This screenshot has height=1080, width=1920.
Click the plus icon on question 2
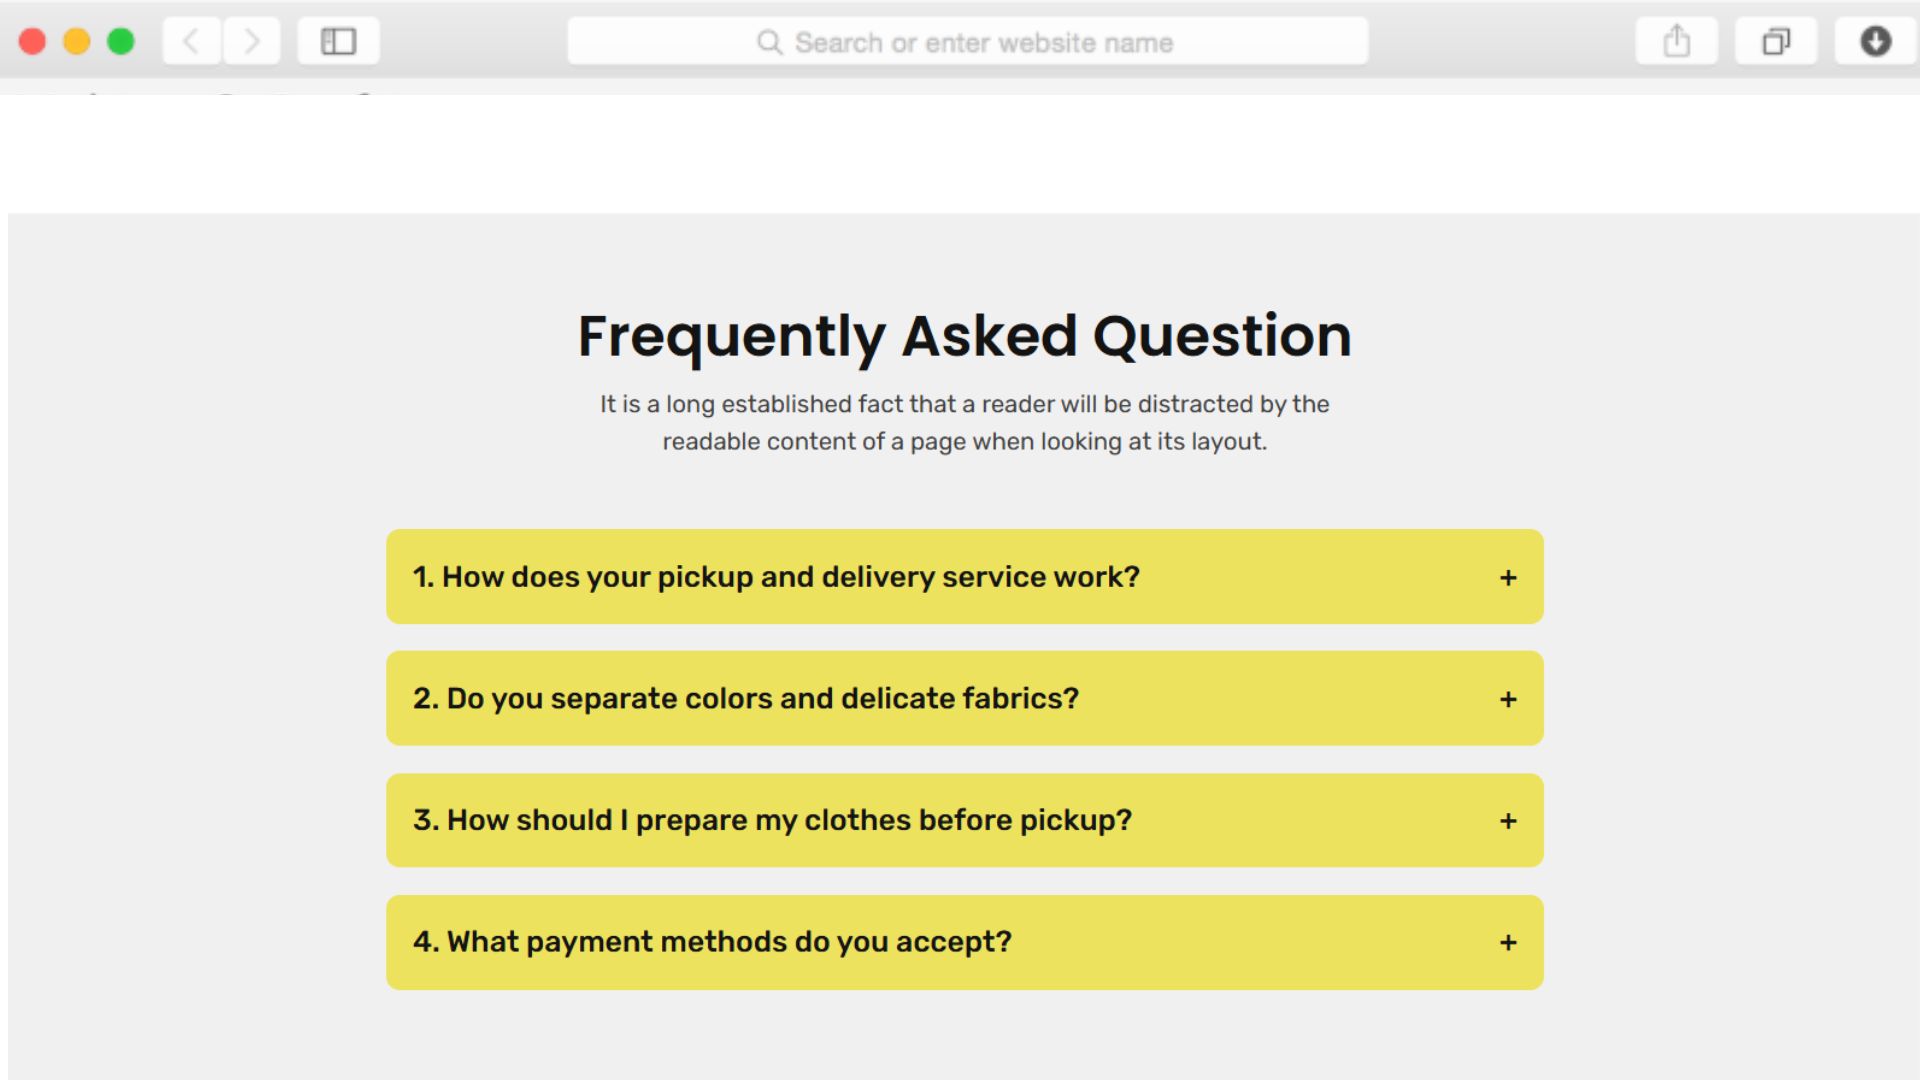1508,700
